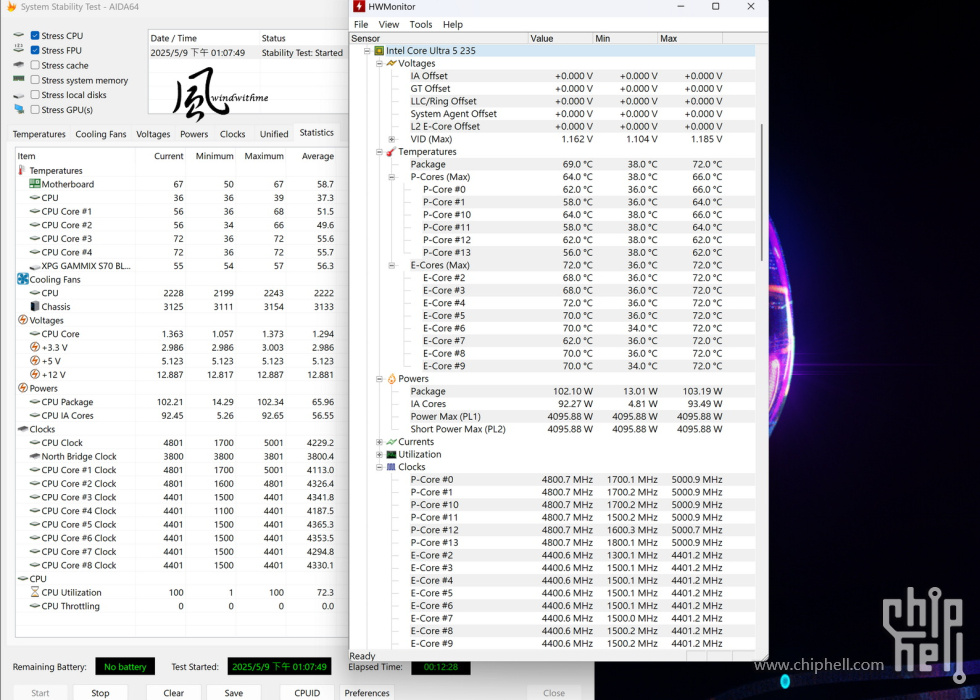Expand the Utilization tree node
The height and width of the screenshot is (700, 980).
[x=379, y=454]
